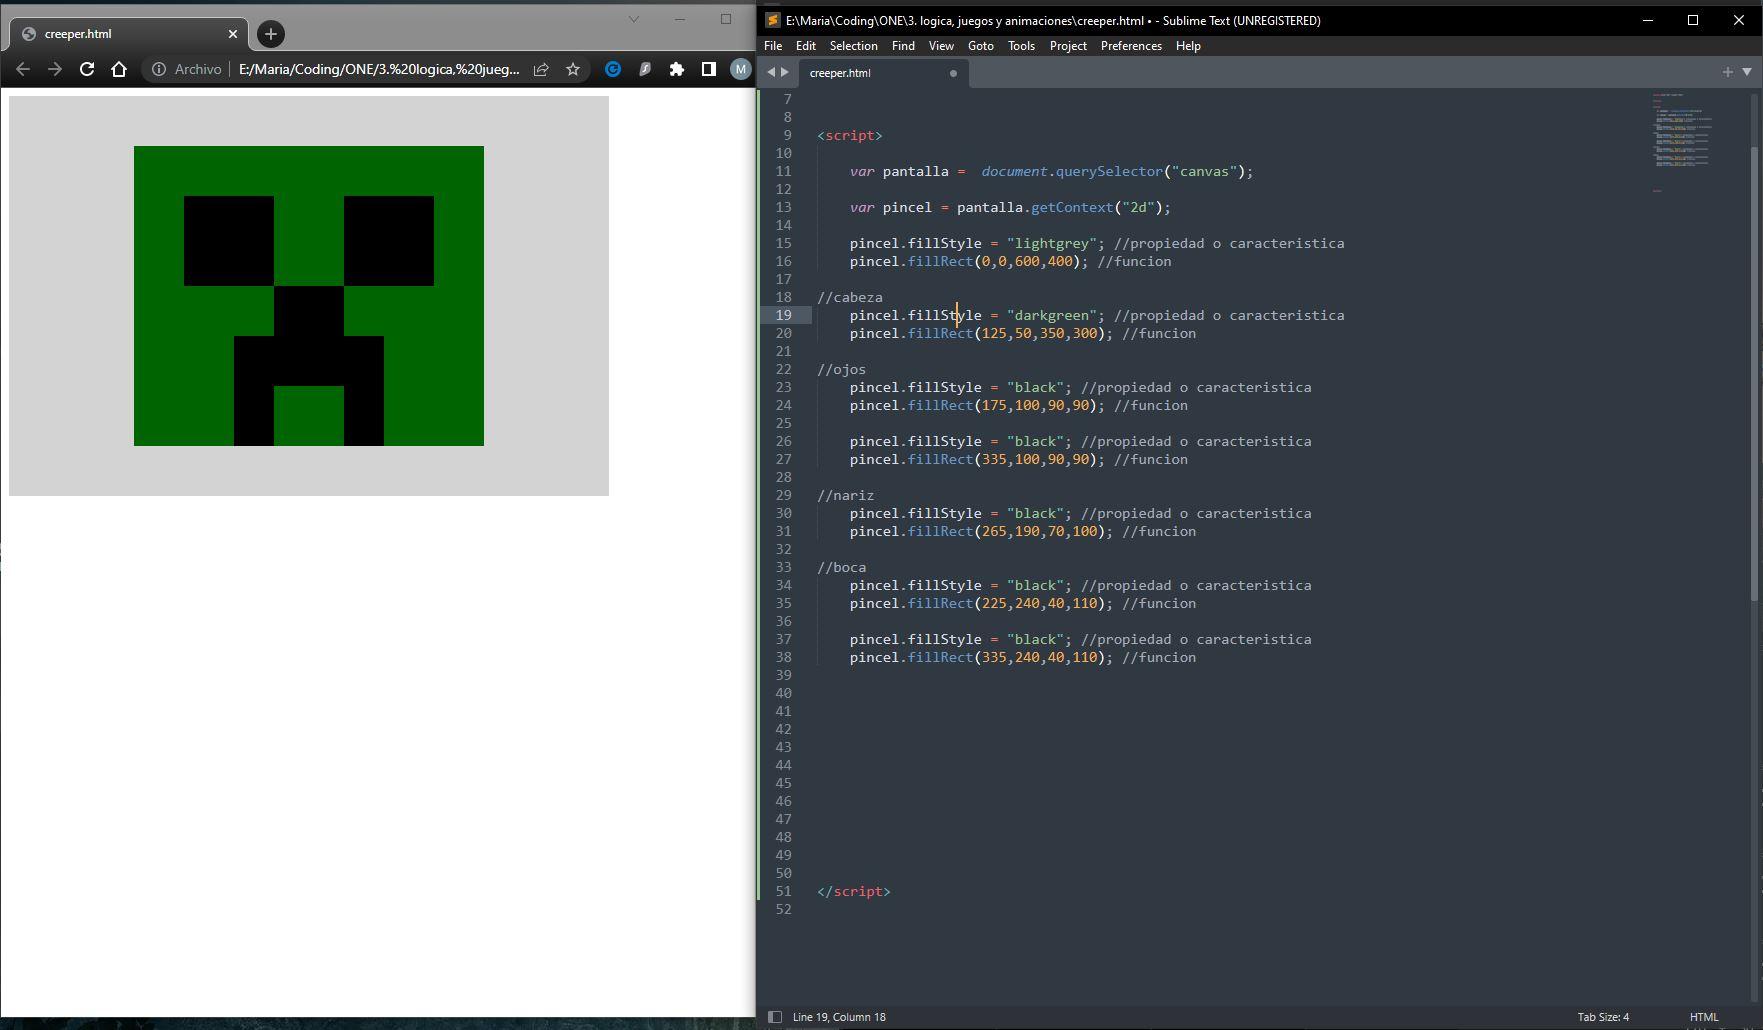Toggle the side bar switch panel icon in status bar

(774, 1017)
